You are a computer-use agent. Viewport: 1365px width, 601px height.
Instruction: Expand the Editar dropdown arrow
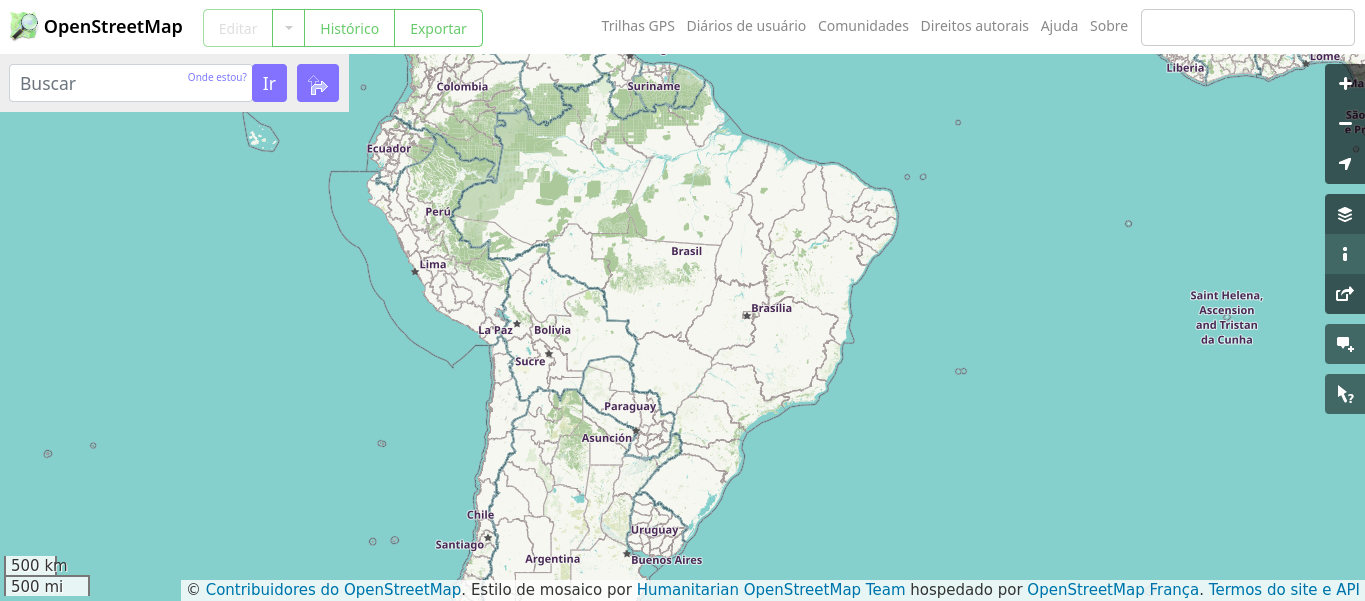[x=288, y=28]
